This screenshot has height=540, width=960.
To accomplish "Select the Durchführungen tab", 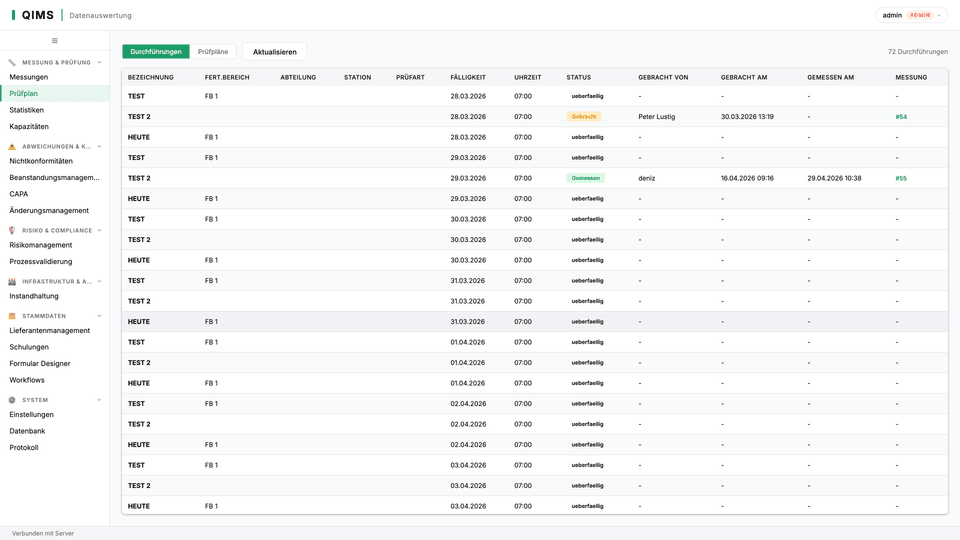I will click(x=156, y=51).
